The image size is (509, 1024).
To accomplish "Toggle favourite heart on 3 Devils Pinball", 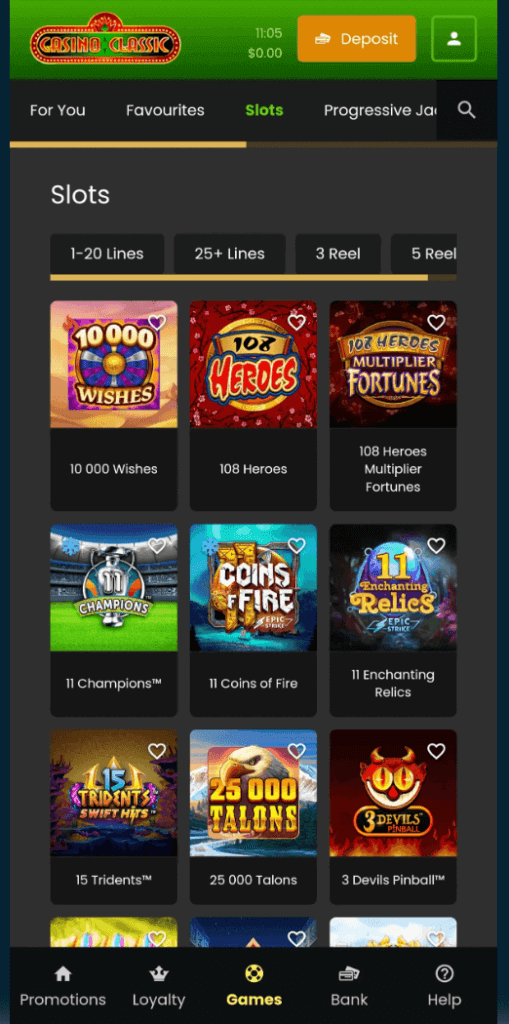I will tap(436, 751).
